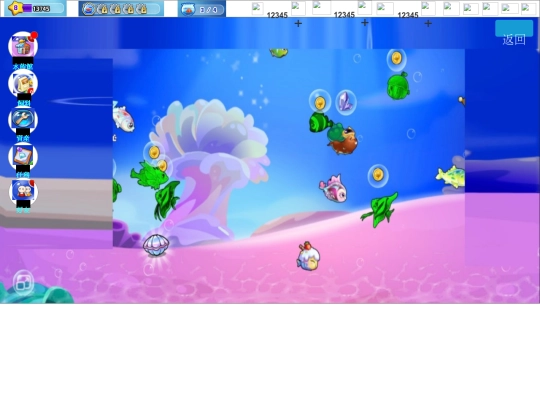Open the friends sidebar icon
The height and width of the screenshot is (405, 540).
pos(23,191)
